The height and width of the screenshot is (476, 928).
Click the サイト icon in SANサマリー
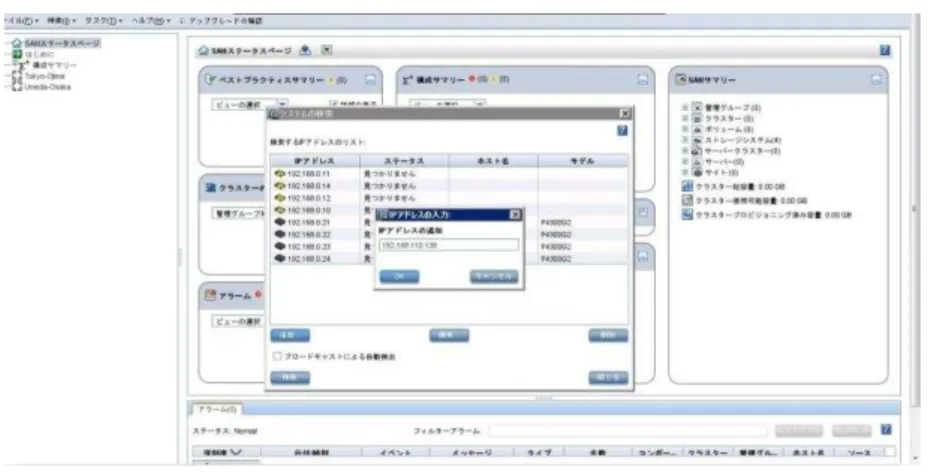click(697, 172)
